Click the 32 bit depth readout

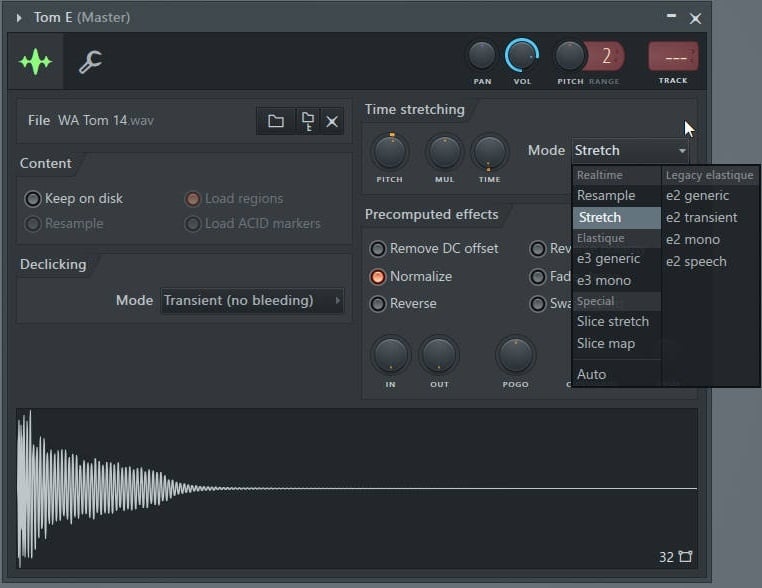click(666, 557)
